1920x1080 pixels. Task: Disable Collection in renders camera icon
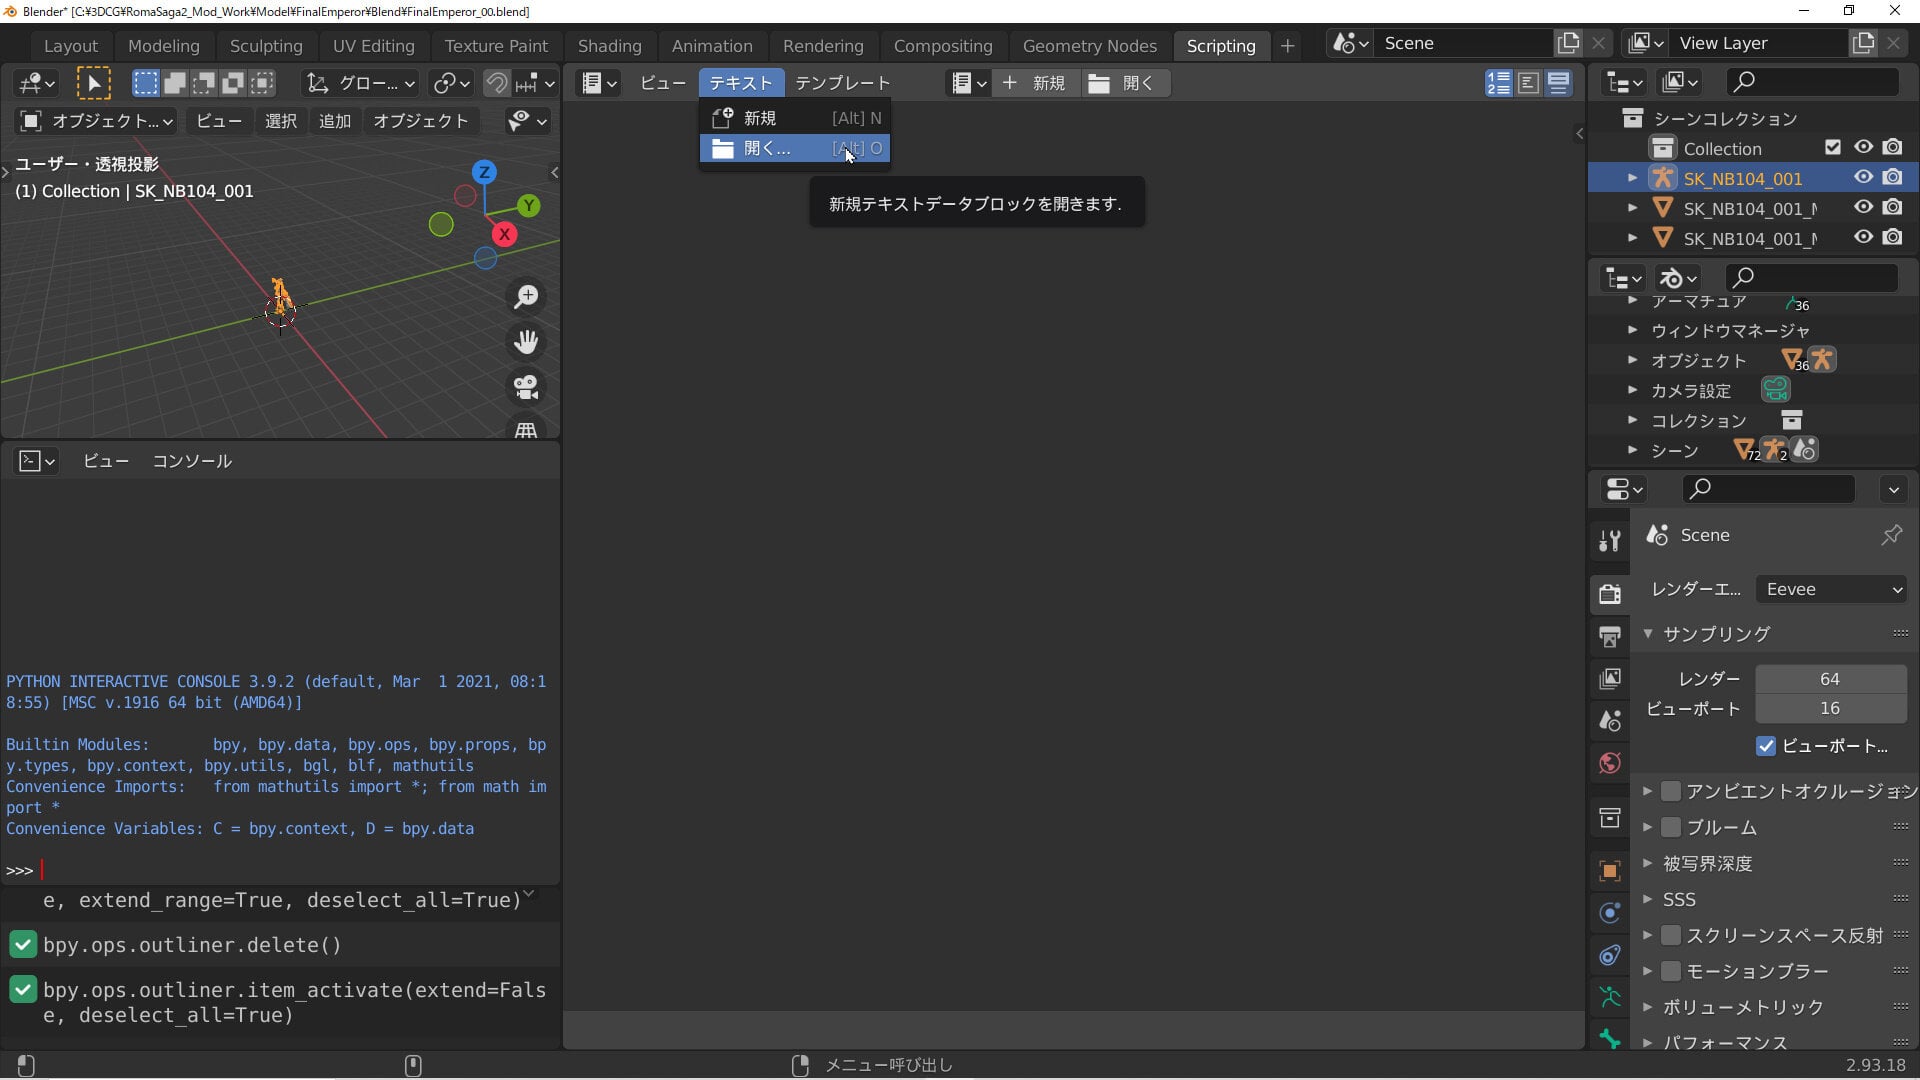pos(1892,147)
